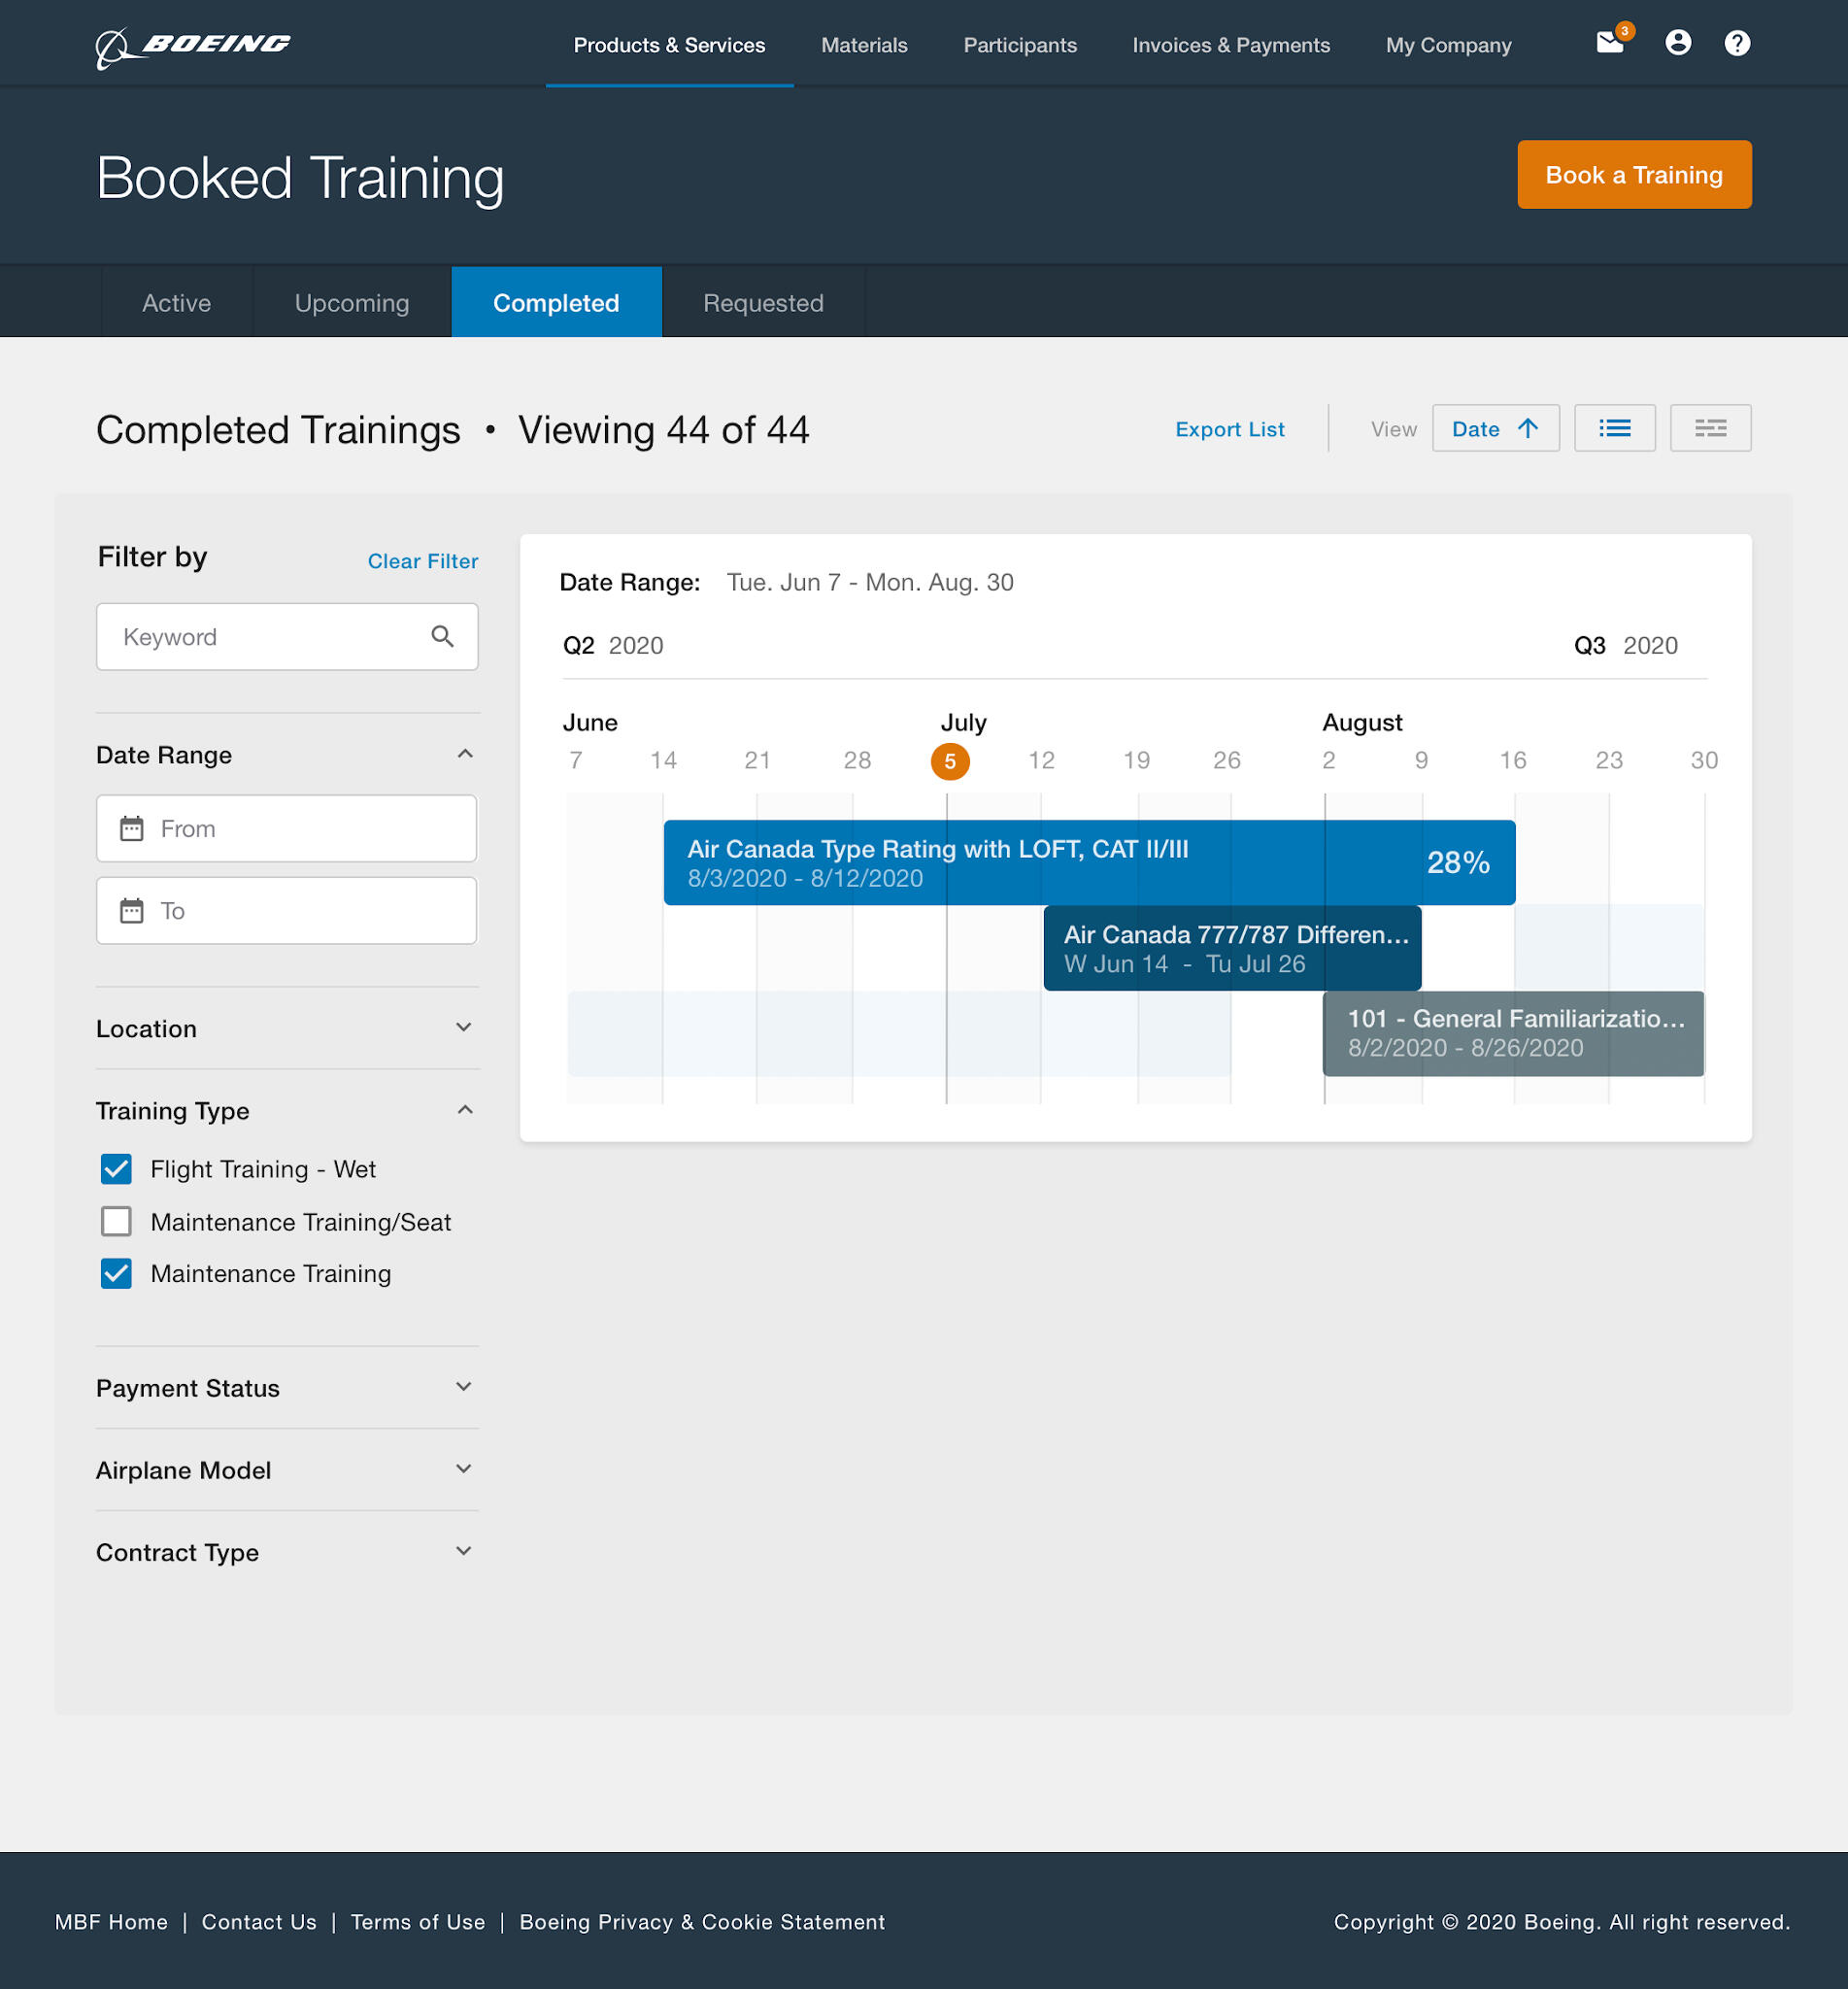Click the keyword search magnifier icon
This screenshot has height=1989, width=1848.
[x=442, y=636]
